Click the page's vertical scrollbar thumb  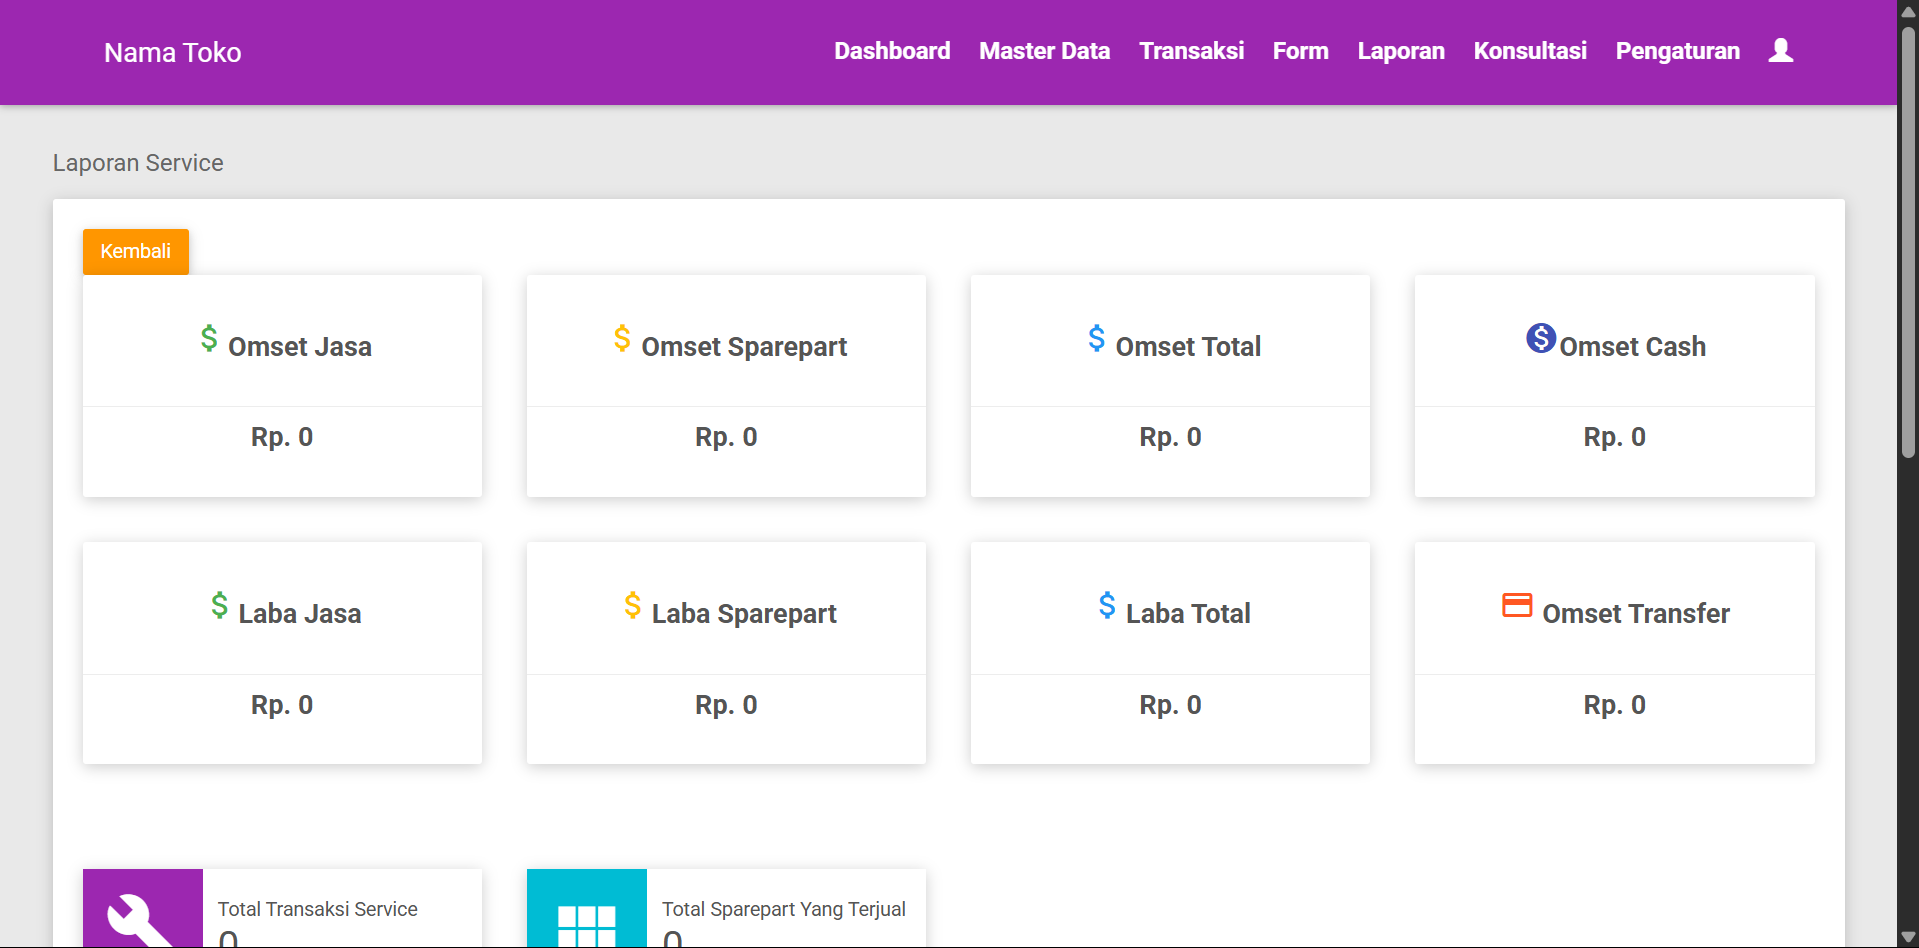click(1908, 240)
